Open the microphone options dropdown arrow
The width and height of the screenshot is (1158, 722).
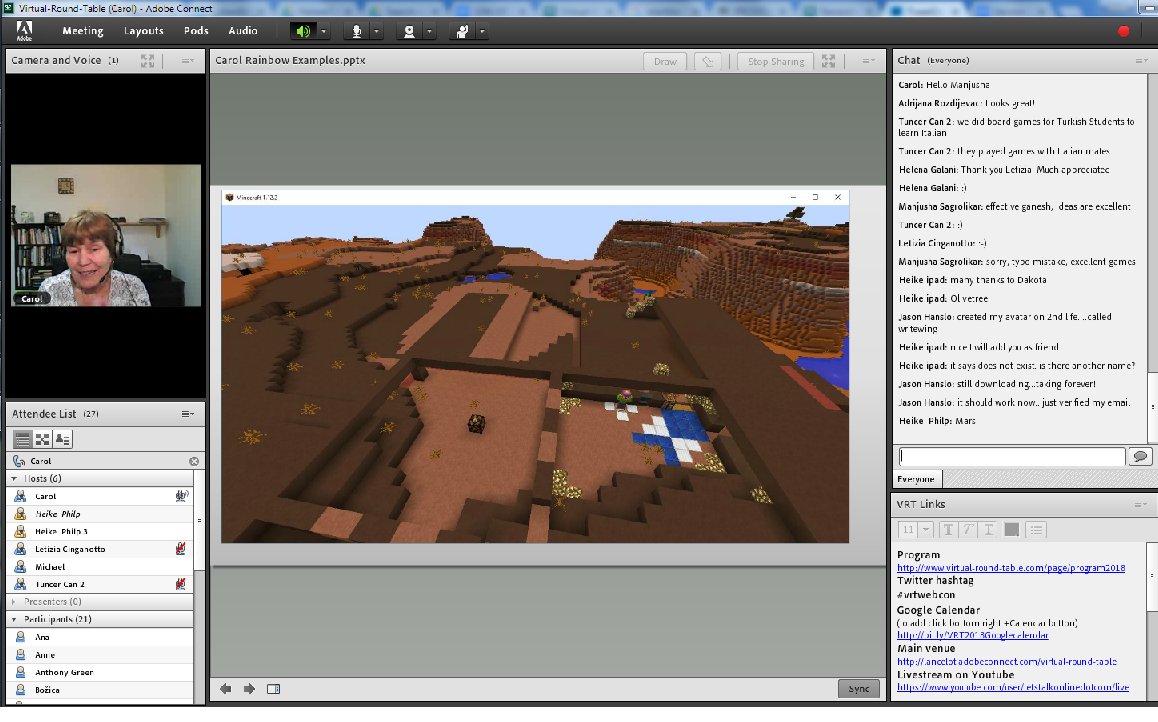pos(376,31)
